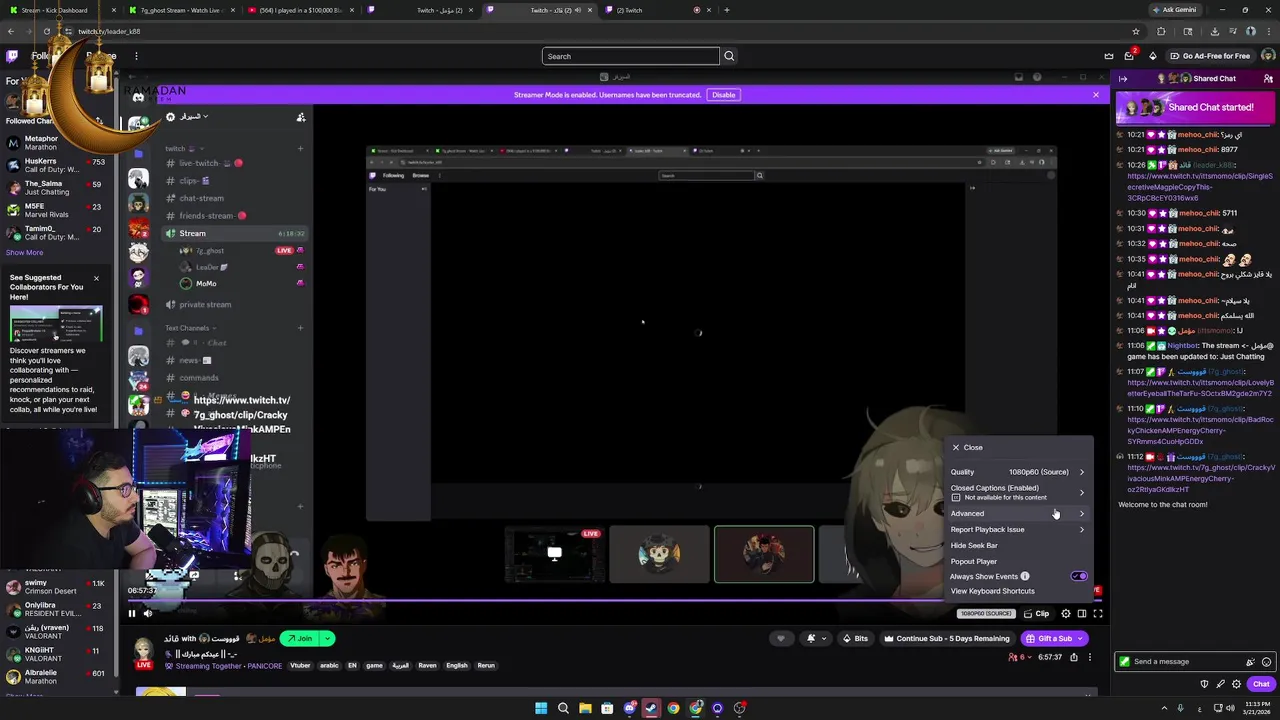Click the Rerun stream tag

coord(486,666)
